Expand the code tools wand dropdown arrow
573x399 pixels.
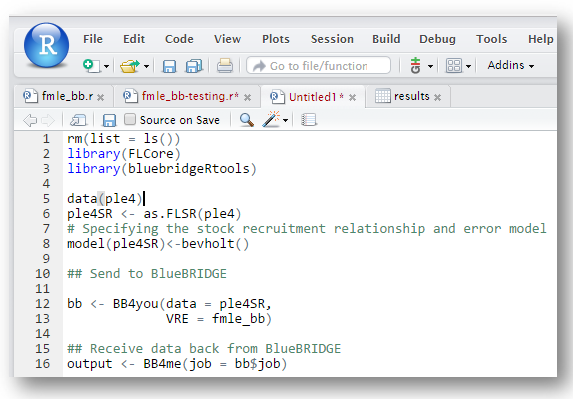(x=285, y=120)
